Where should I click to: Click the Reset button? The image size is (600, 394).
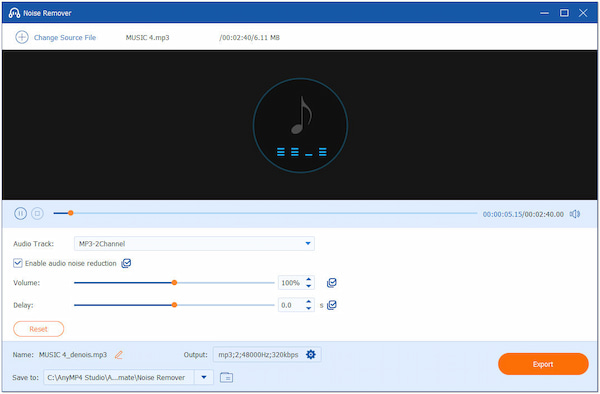39,329
